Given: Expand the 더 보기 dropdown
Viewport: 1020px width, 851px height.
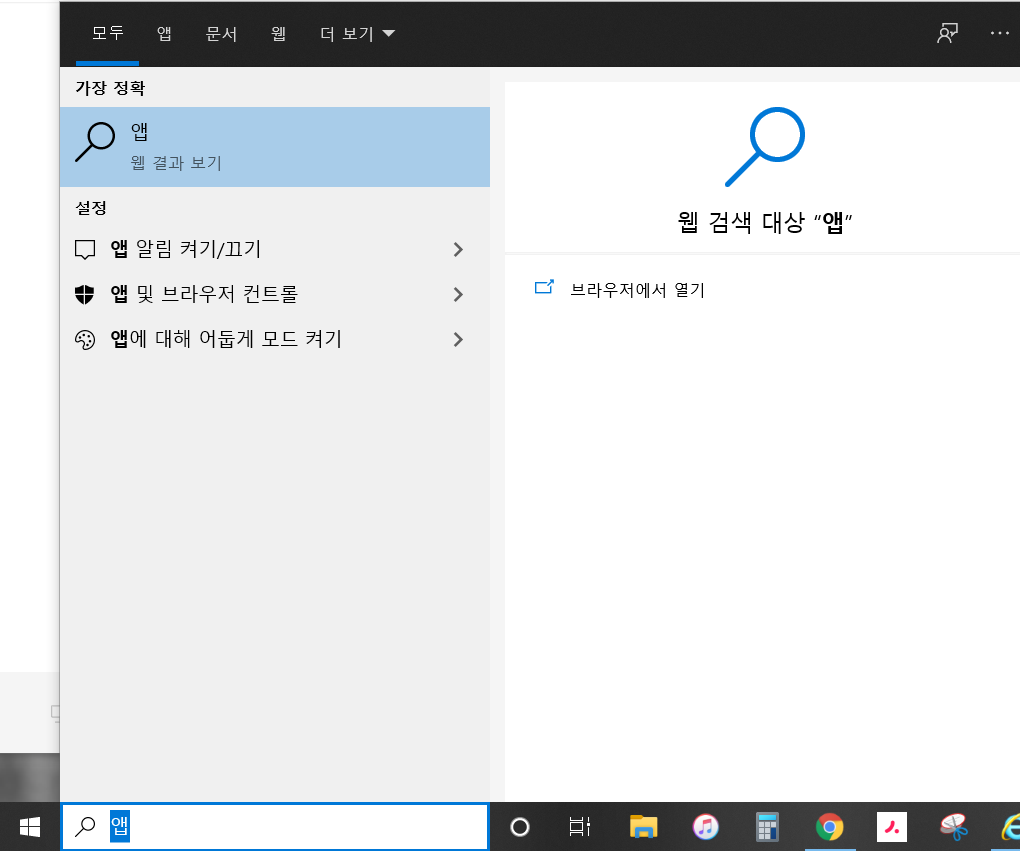Looking at the screenshot, I should [357, 33].
